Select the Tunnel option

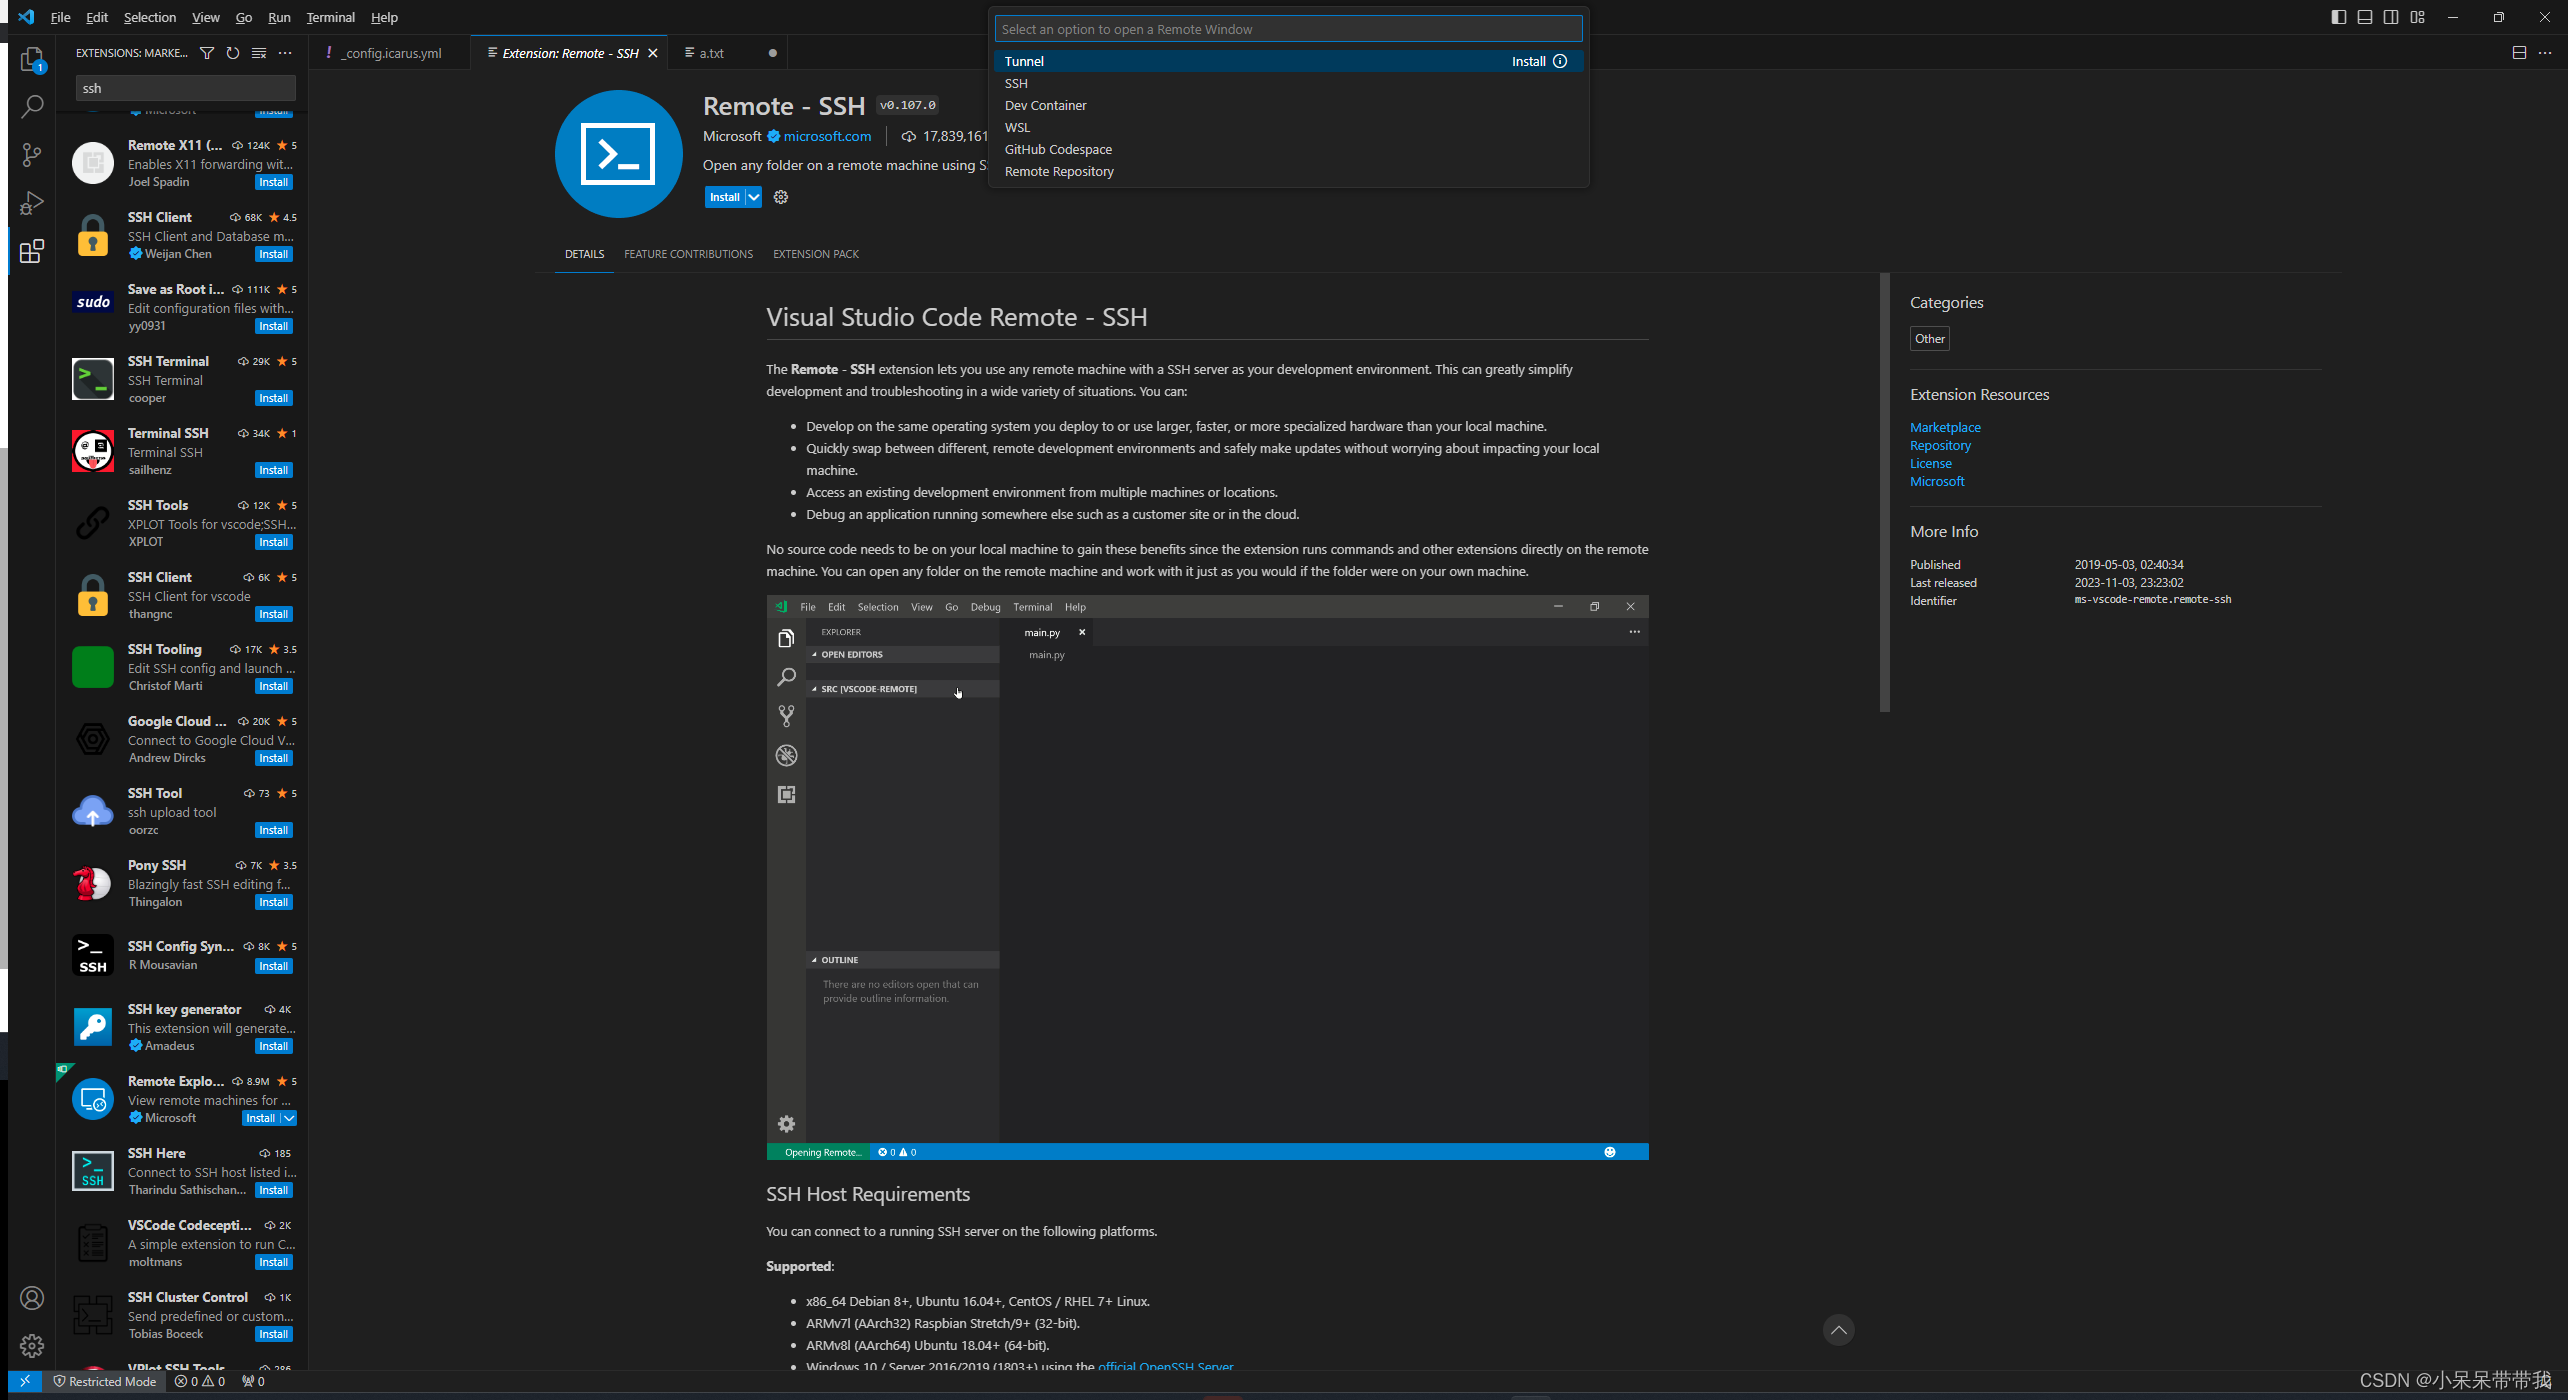pos(1288,61)
